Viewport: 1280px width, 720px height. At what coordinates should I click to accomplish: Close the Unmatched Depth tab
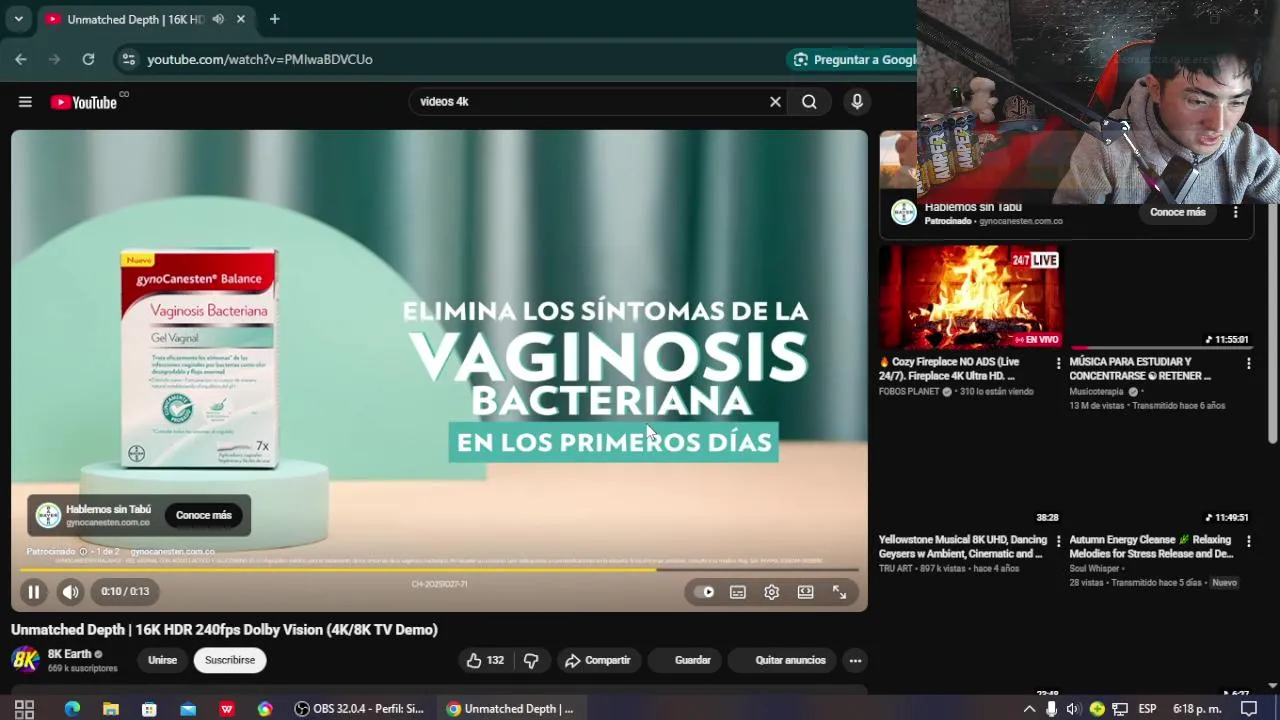click(x=241, y=19)
